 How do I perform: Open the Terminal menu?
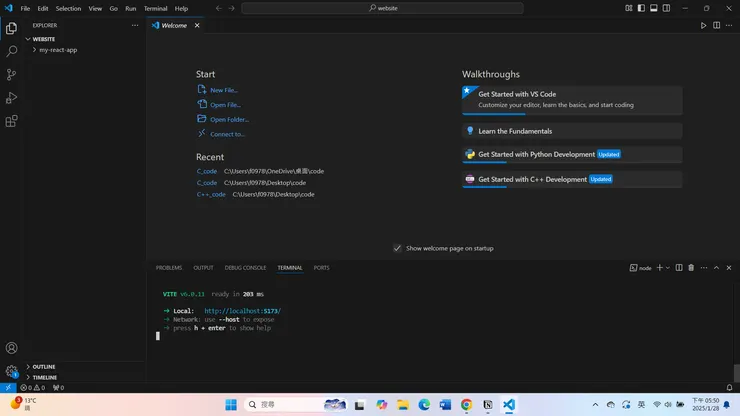(155, 8)
